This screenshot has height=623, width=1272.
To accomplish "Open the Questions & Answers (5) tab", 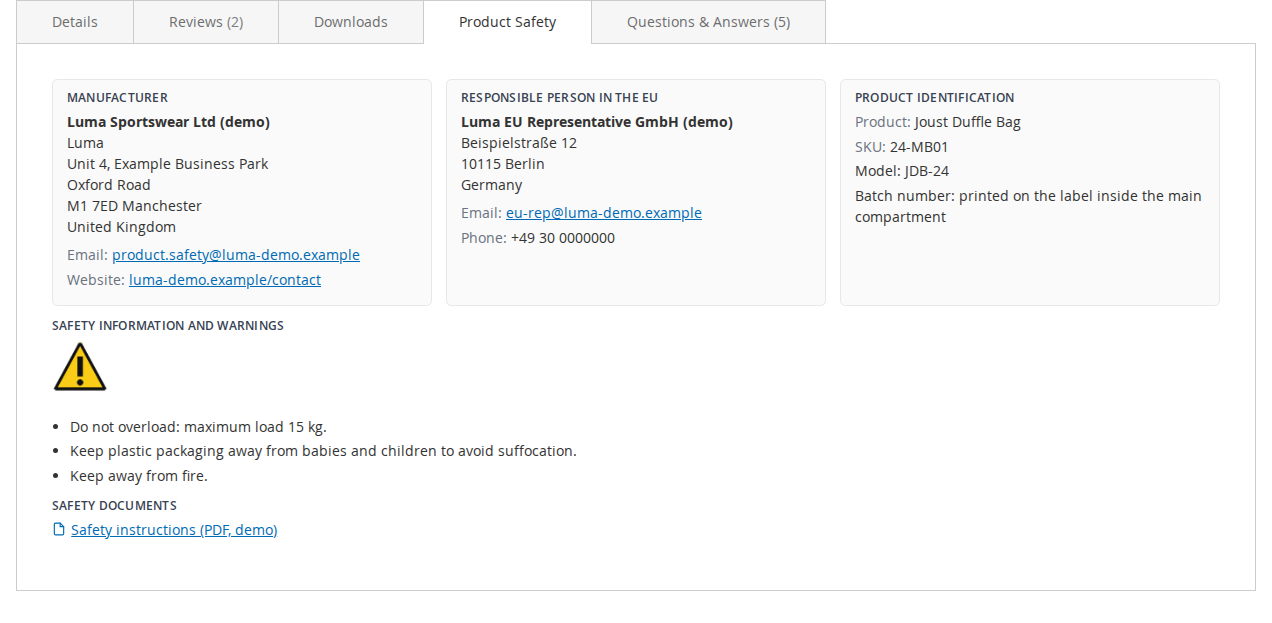I will click(709, 22).
